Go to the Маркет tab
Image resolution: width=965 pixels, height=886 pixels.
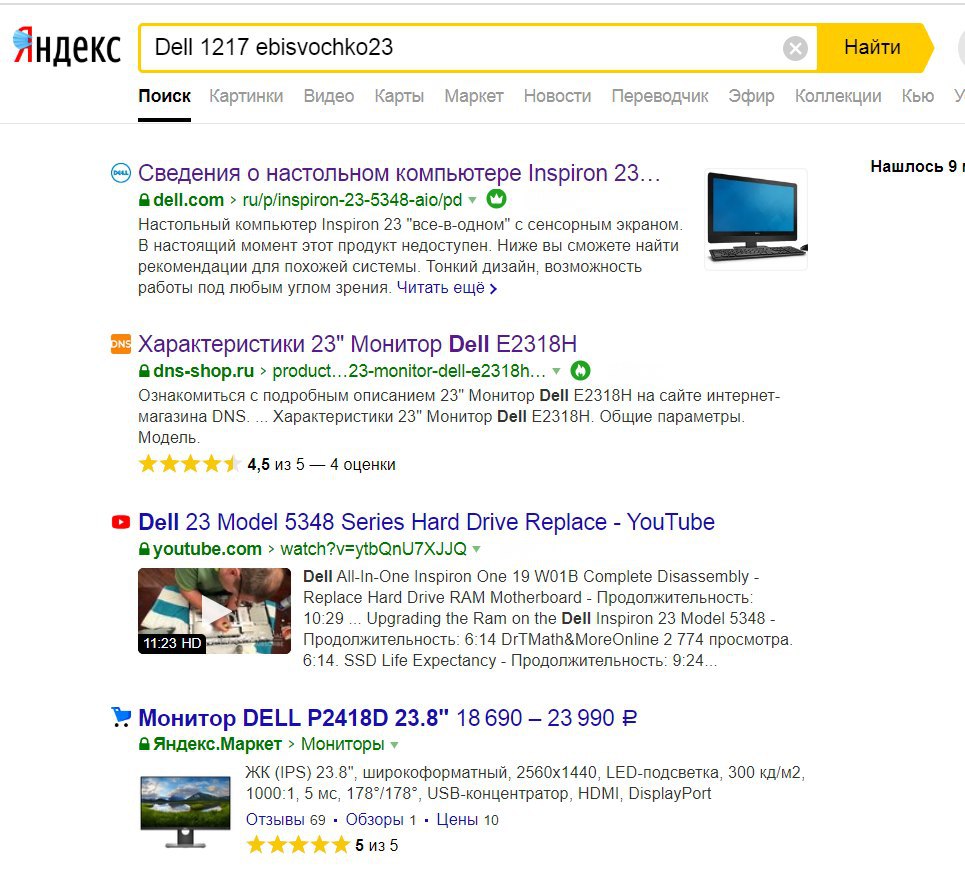[474, 96]
